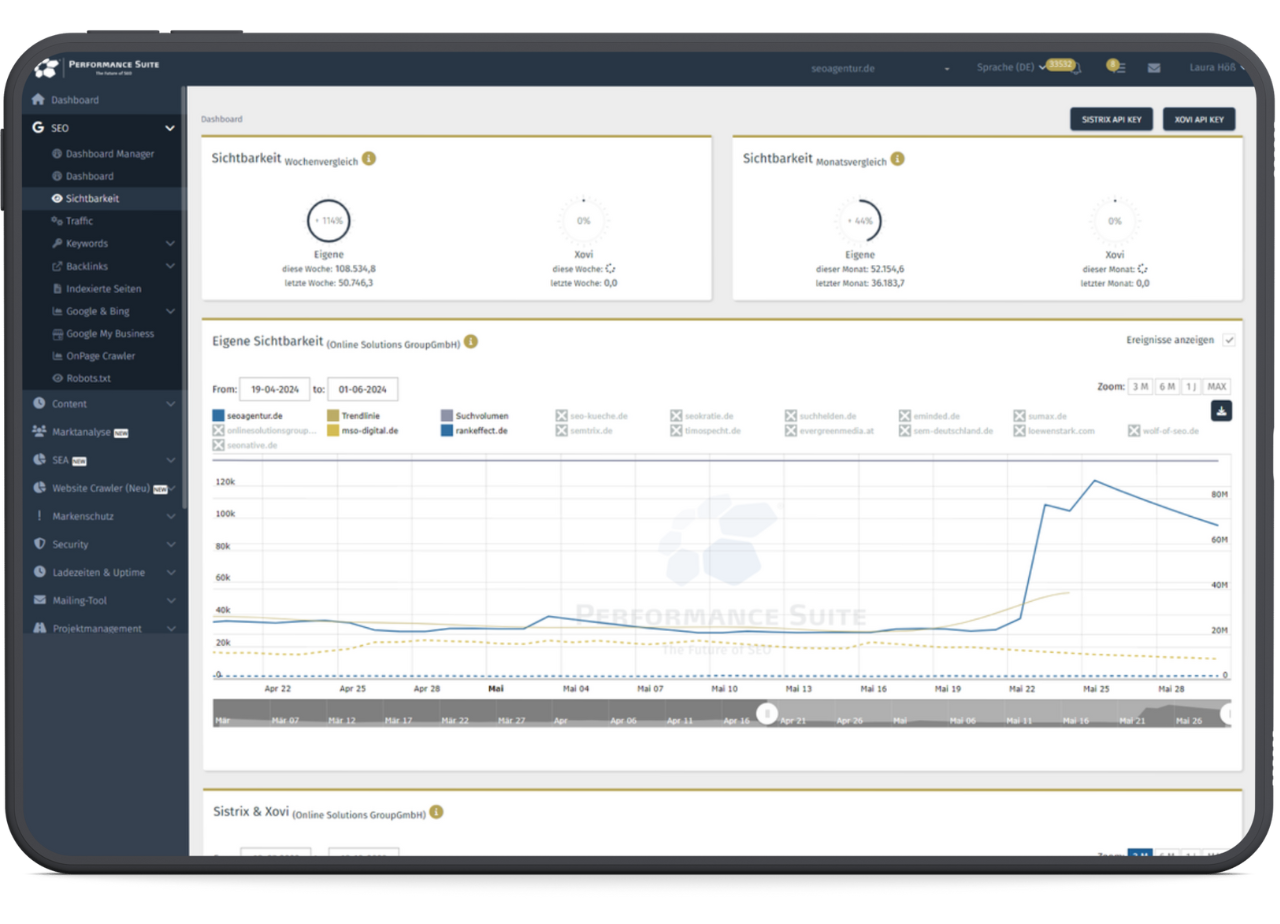
Task: Click the info icon next to Sichtbarkeit Monatsvergleich
Action: [898, 158]
